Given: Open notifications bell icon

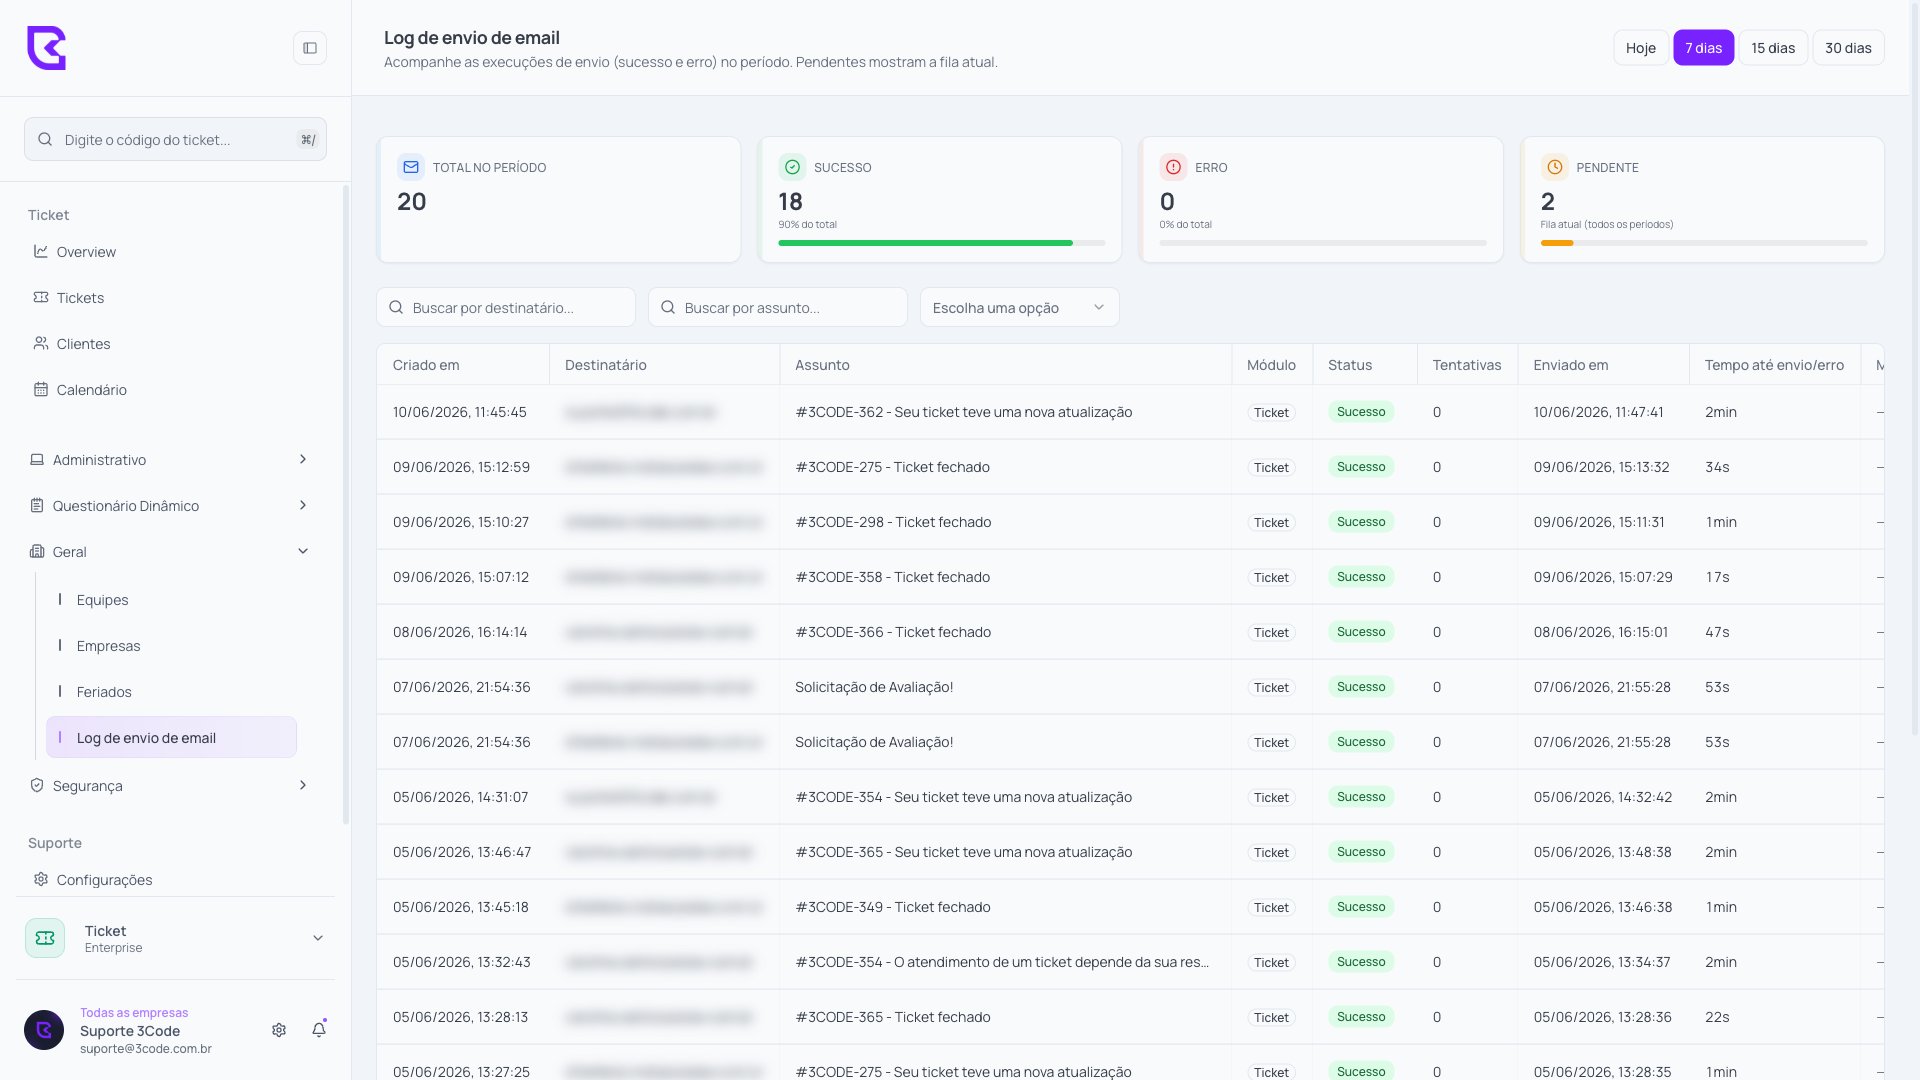Looking at the screenshot, I should point(319,1030).
